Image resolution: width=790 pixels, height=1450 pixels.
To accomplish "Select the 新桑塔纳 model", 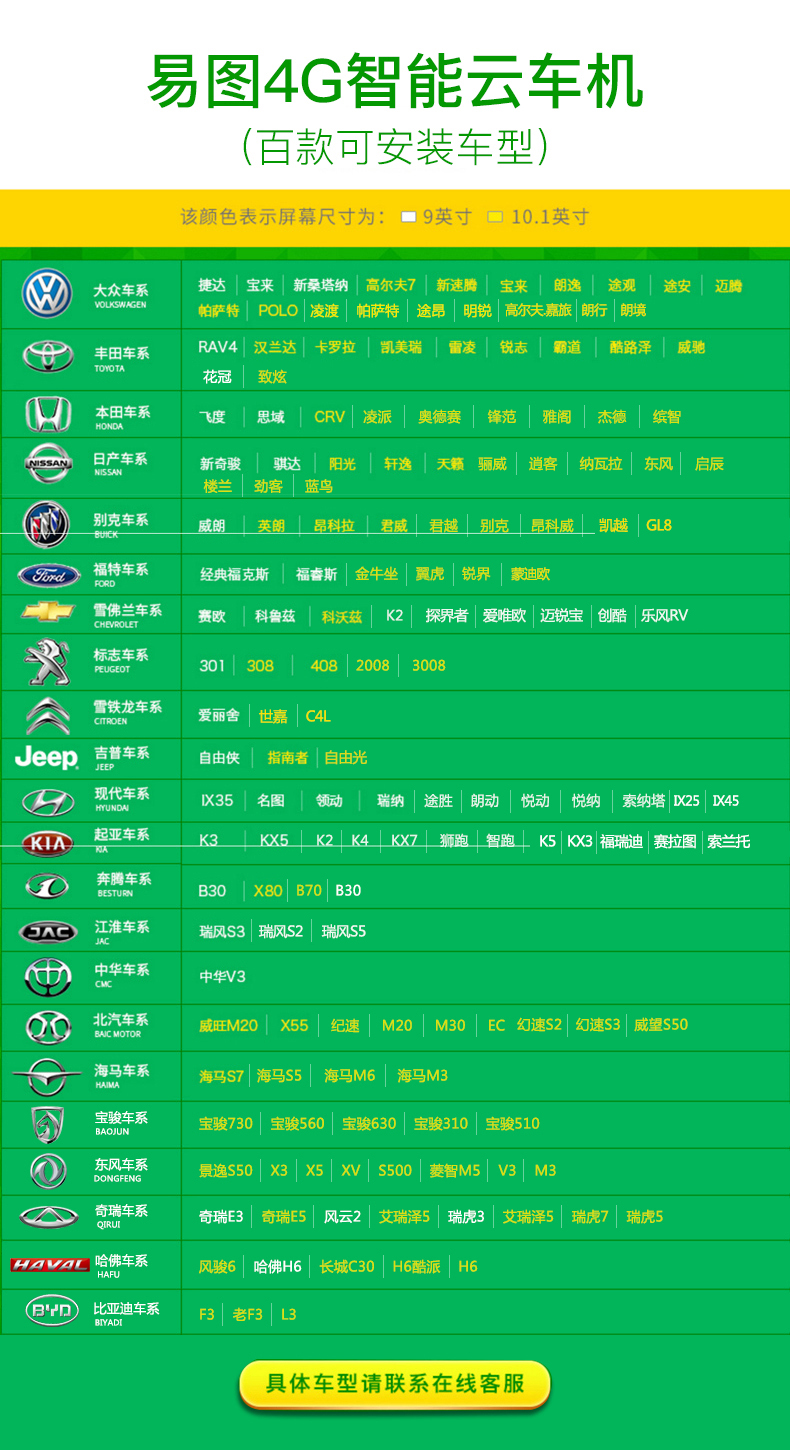I will (320, 286).
